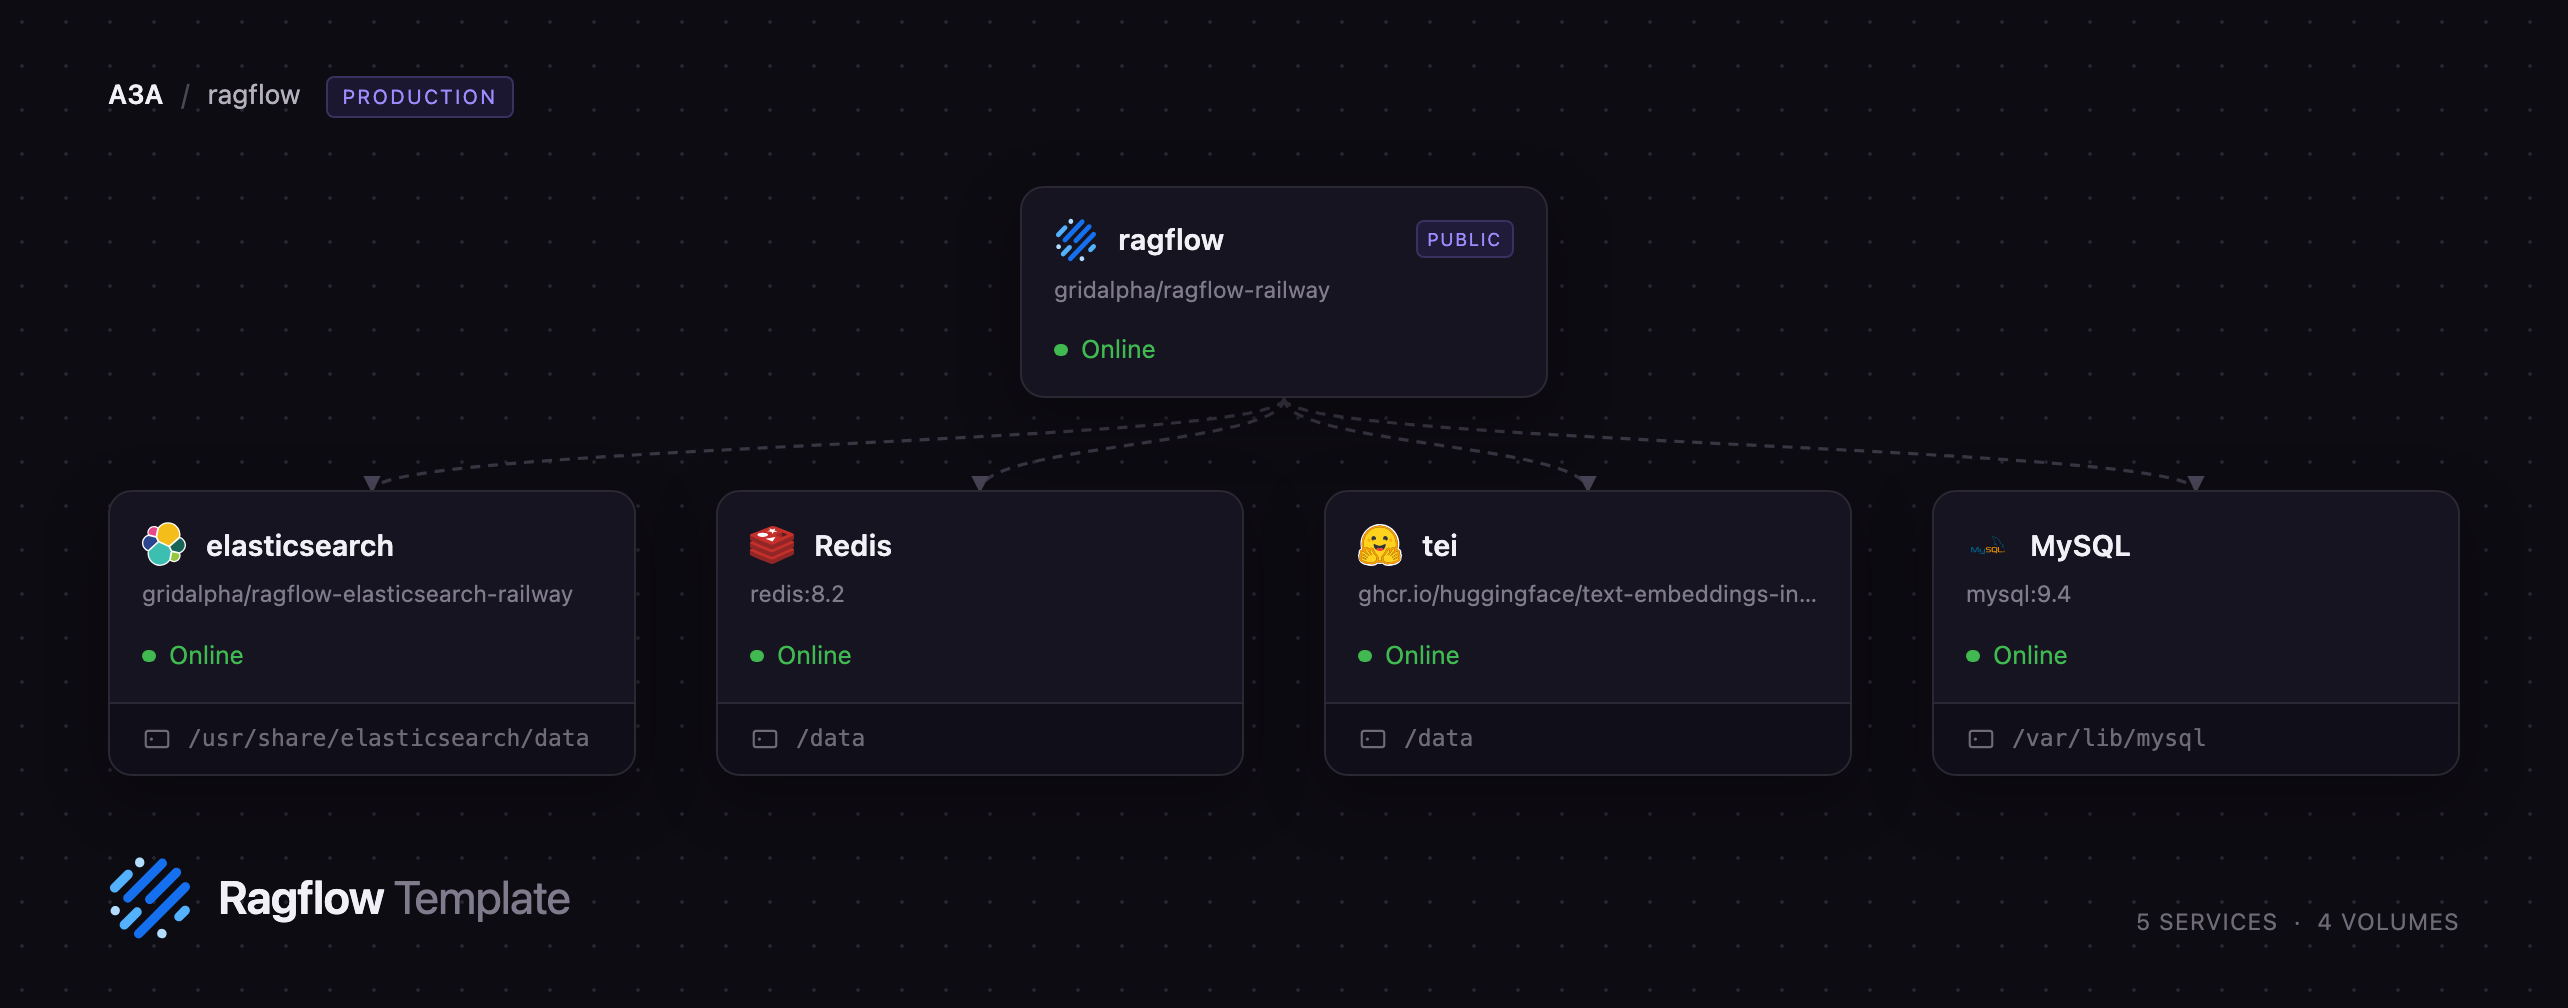This screenshot has width=2568, height=1008.
Task: Click the /var/lib/mysql volume path
Action: click(x=2109, y=738)
